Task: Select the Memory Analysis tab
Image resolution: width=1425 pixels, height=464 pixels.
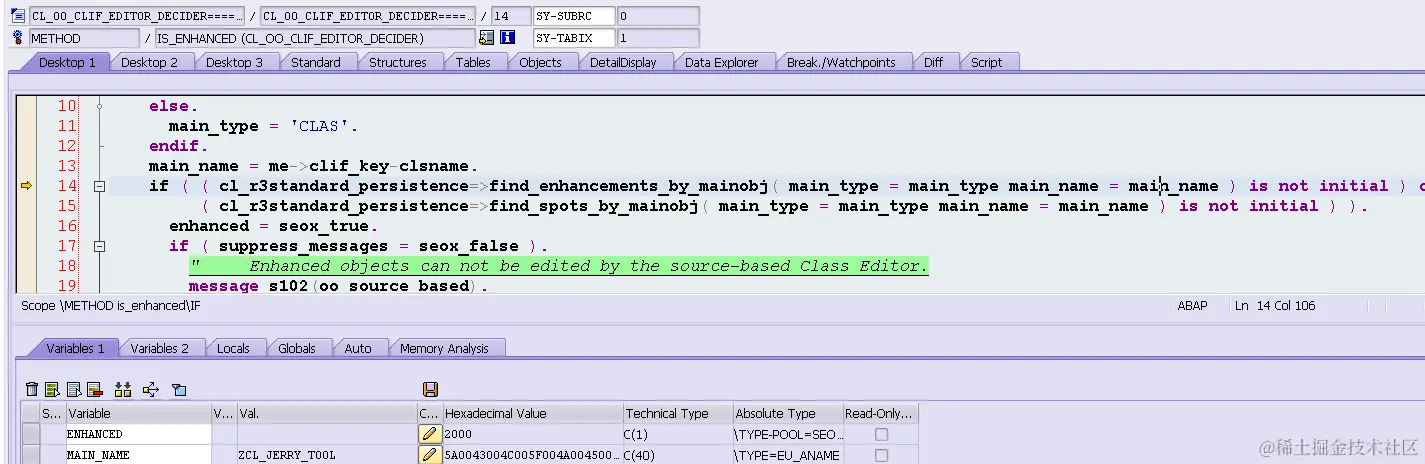Action: click(444, 348)
